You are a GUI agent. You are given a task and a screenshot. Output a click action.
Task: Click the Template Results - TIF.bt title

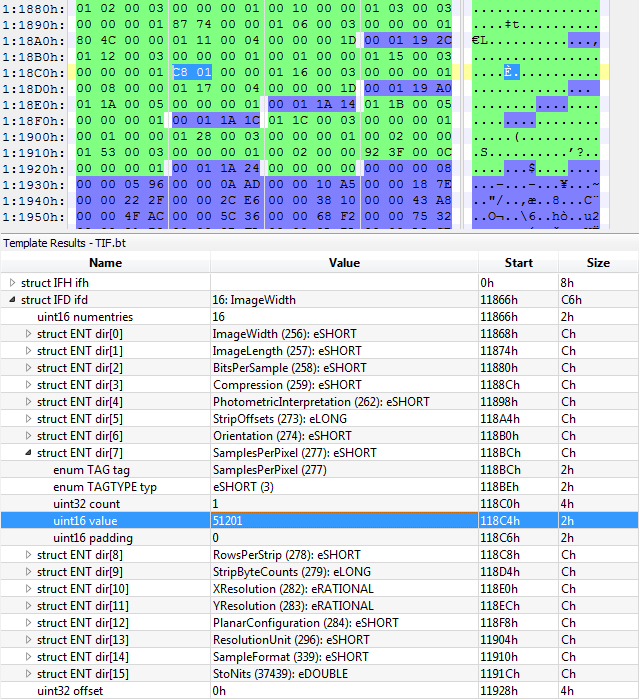[65, 243]
